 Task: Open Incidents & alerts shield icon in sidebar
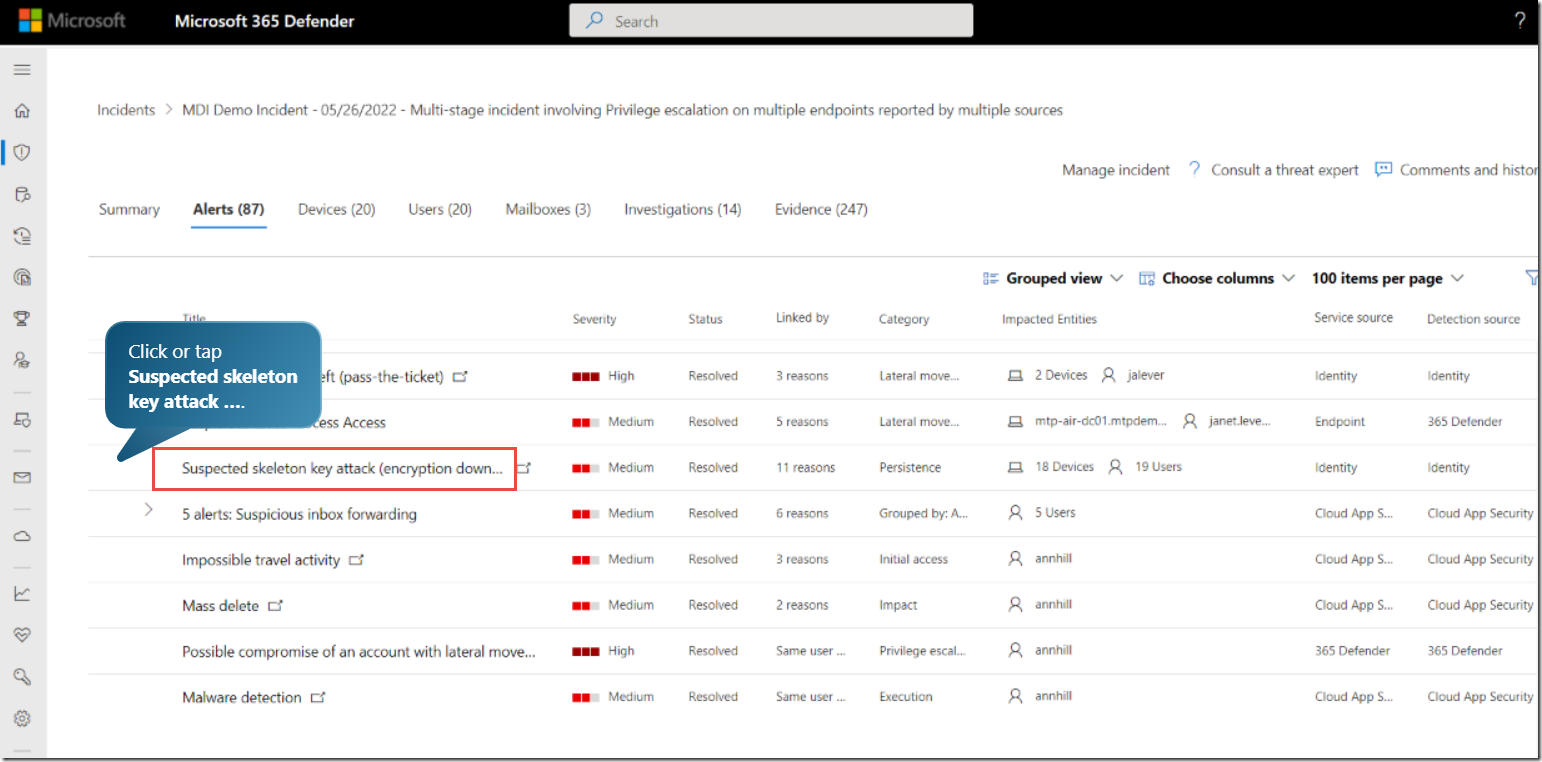[22, 152]
